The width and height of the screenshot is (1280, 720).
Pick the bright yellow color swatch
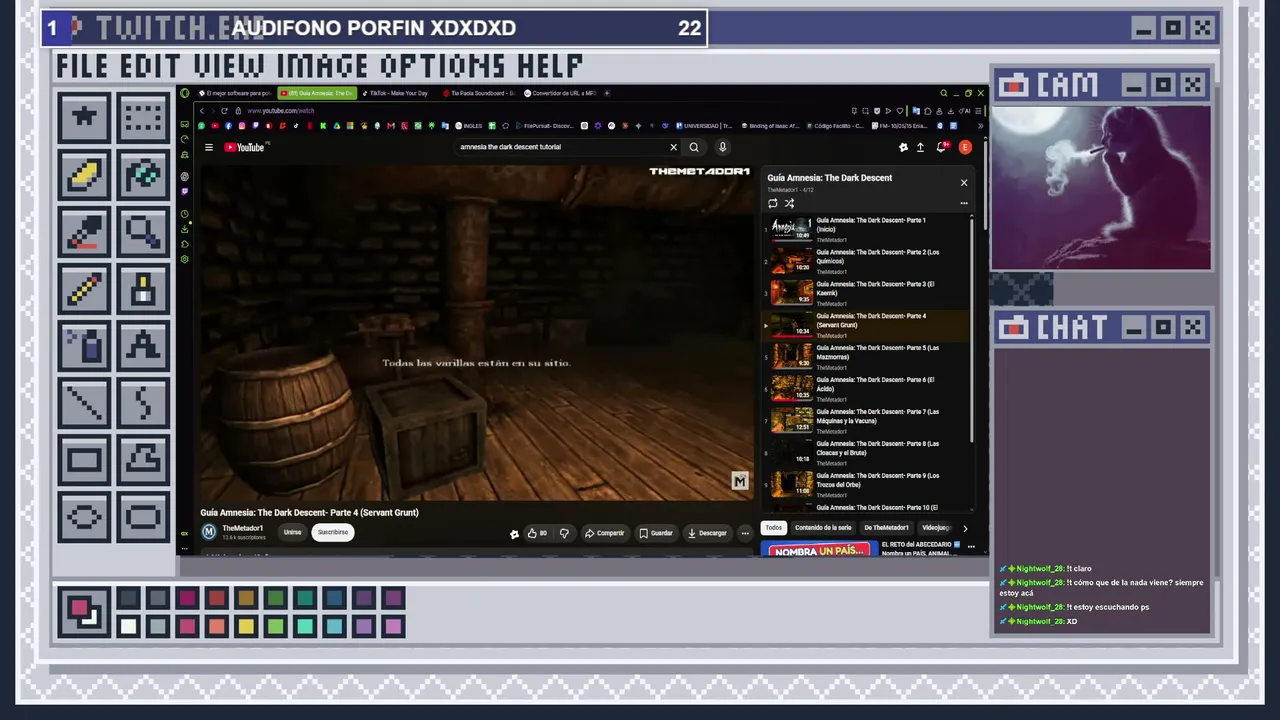(246, 627)
